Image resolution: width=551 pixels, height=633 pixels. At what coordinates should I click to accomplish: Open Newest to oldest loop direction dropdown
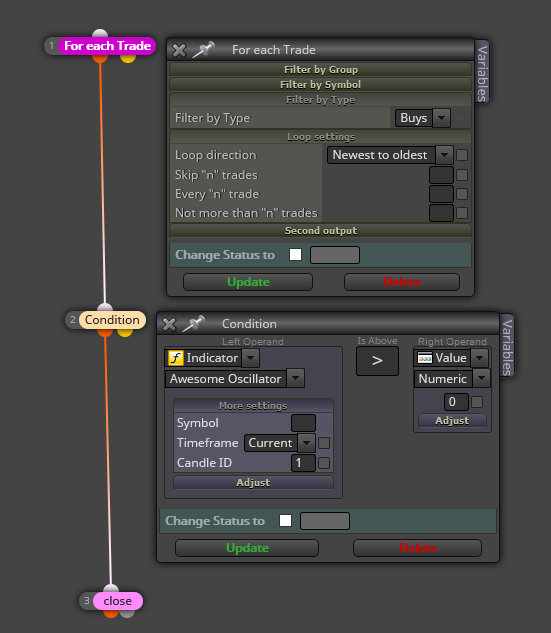[390, 155]
